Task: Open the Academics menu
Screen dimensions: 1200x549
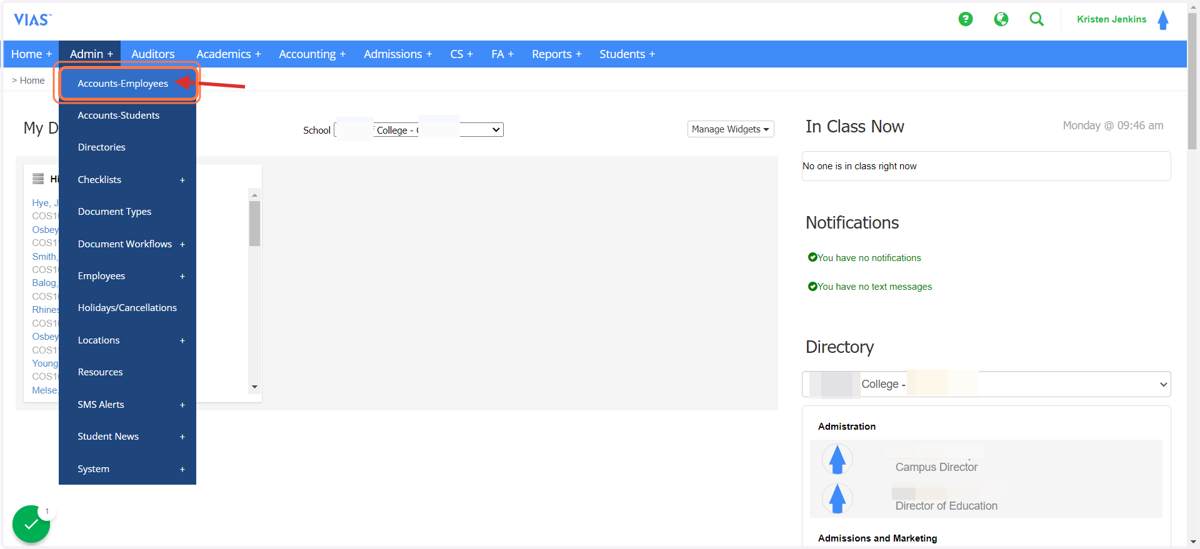Action: point(228,54)
